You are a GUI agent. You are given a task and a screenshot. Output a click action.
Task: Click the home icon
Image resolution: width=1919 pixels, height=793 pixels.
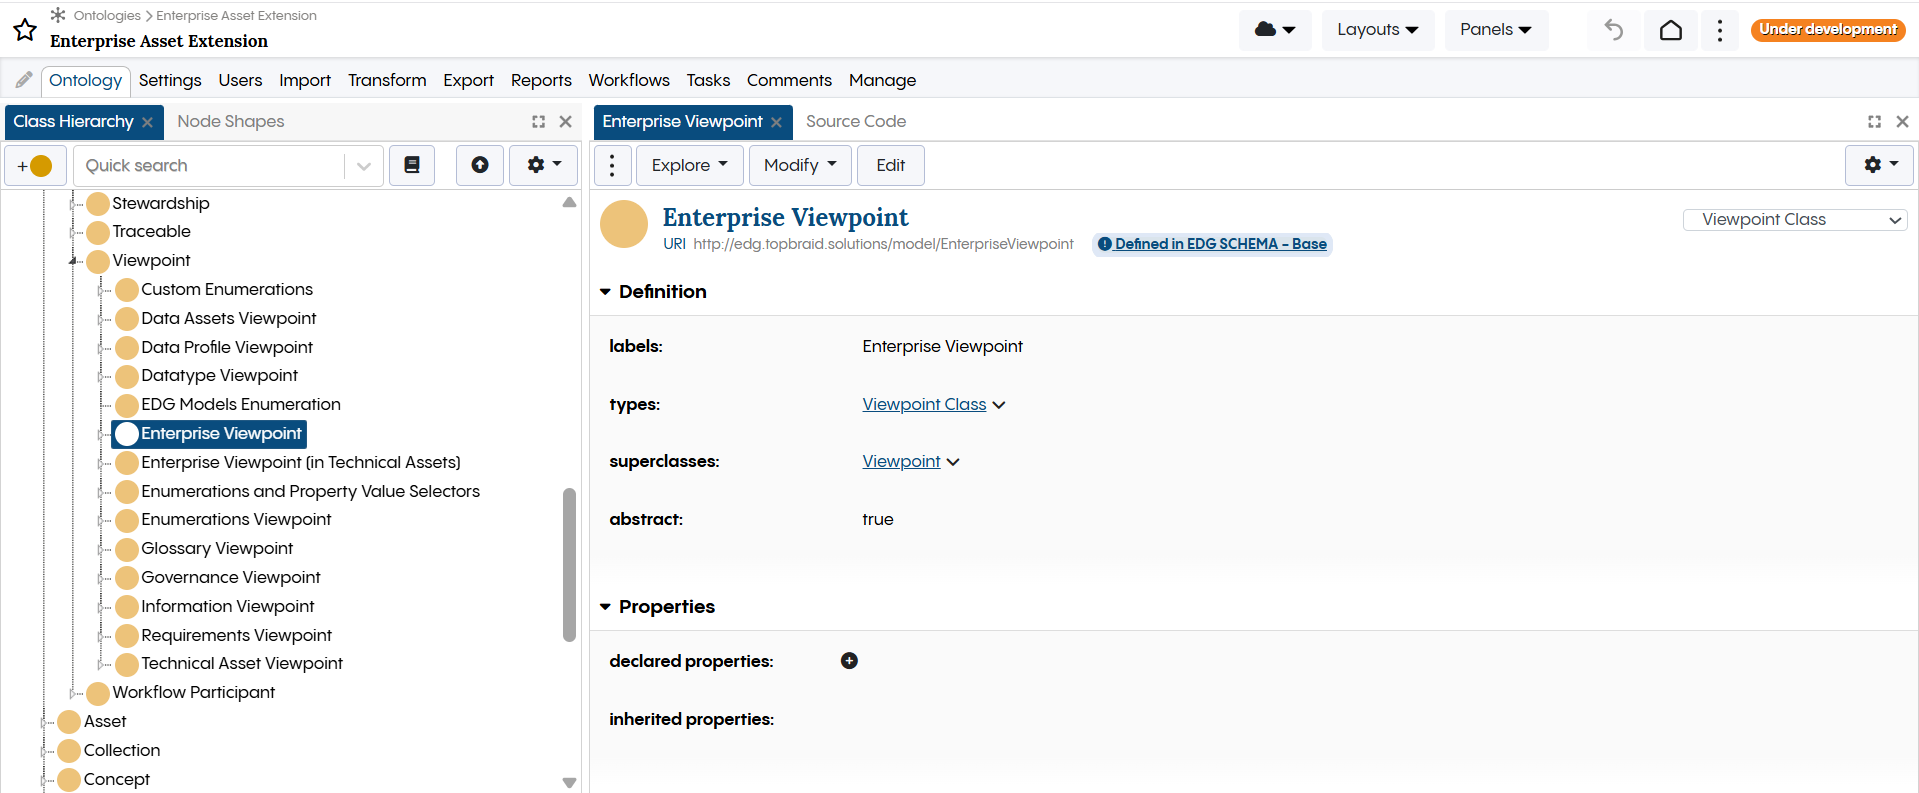coord(1670,30)
